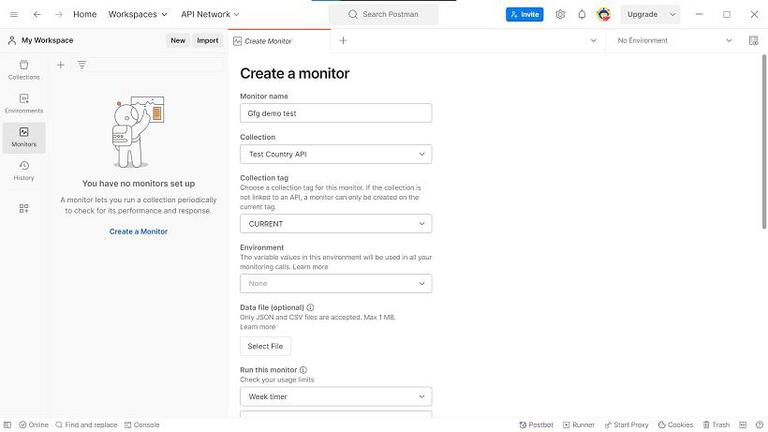The width and height of the screenshot is (768, 432).
Task: Open notifications bell icon
Action: point(582,15)
